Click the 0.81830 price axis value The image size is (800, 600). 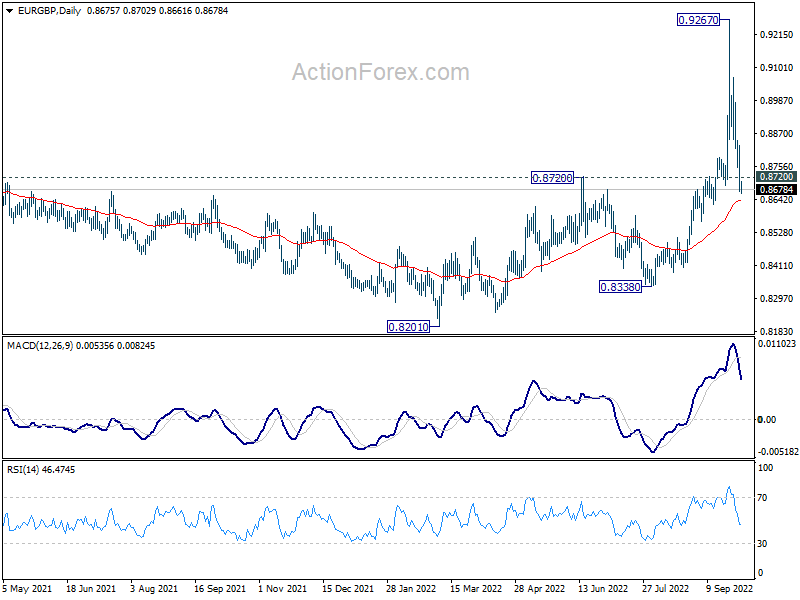777,332
